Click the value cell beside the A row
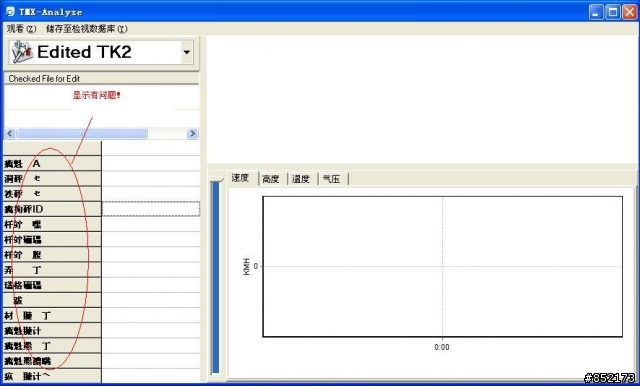The width and height of the screenshot is (640, 386). coord(151,163)
